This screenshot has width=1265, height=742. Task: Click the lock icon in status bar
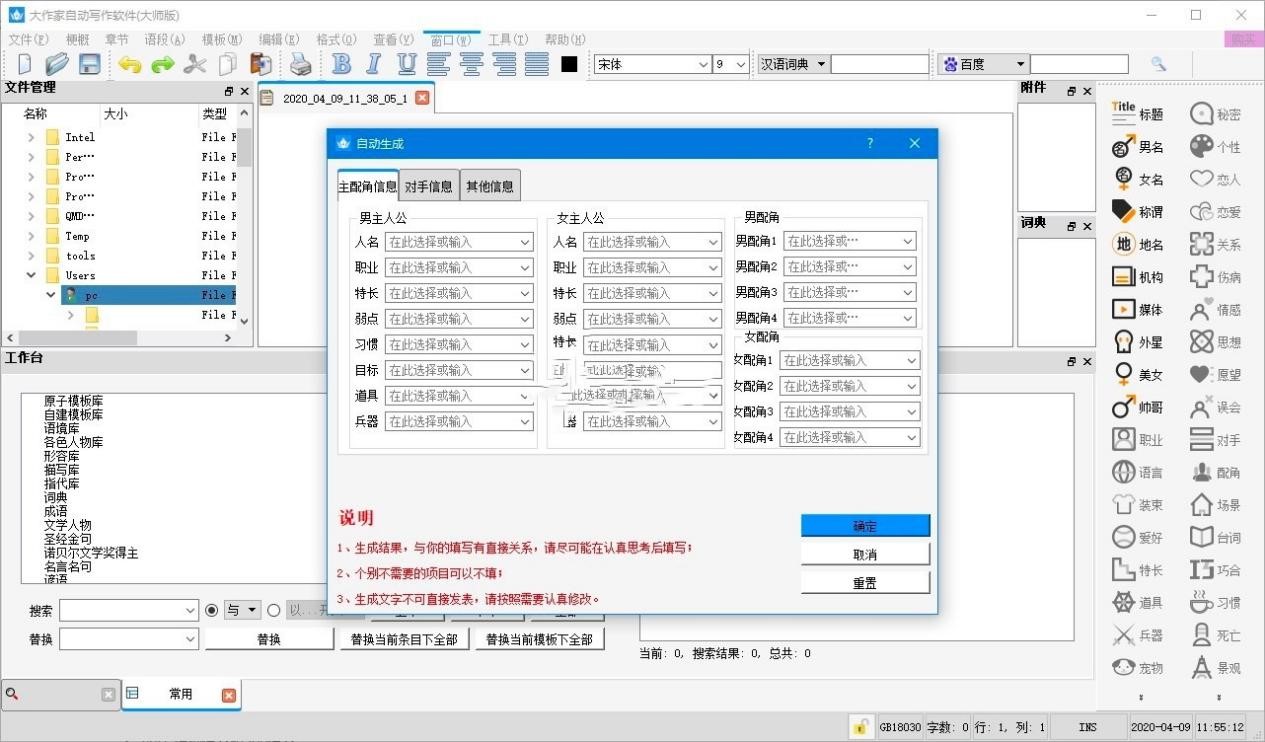859,727
